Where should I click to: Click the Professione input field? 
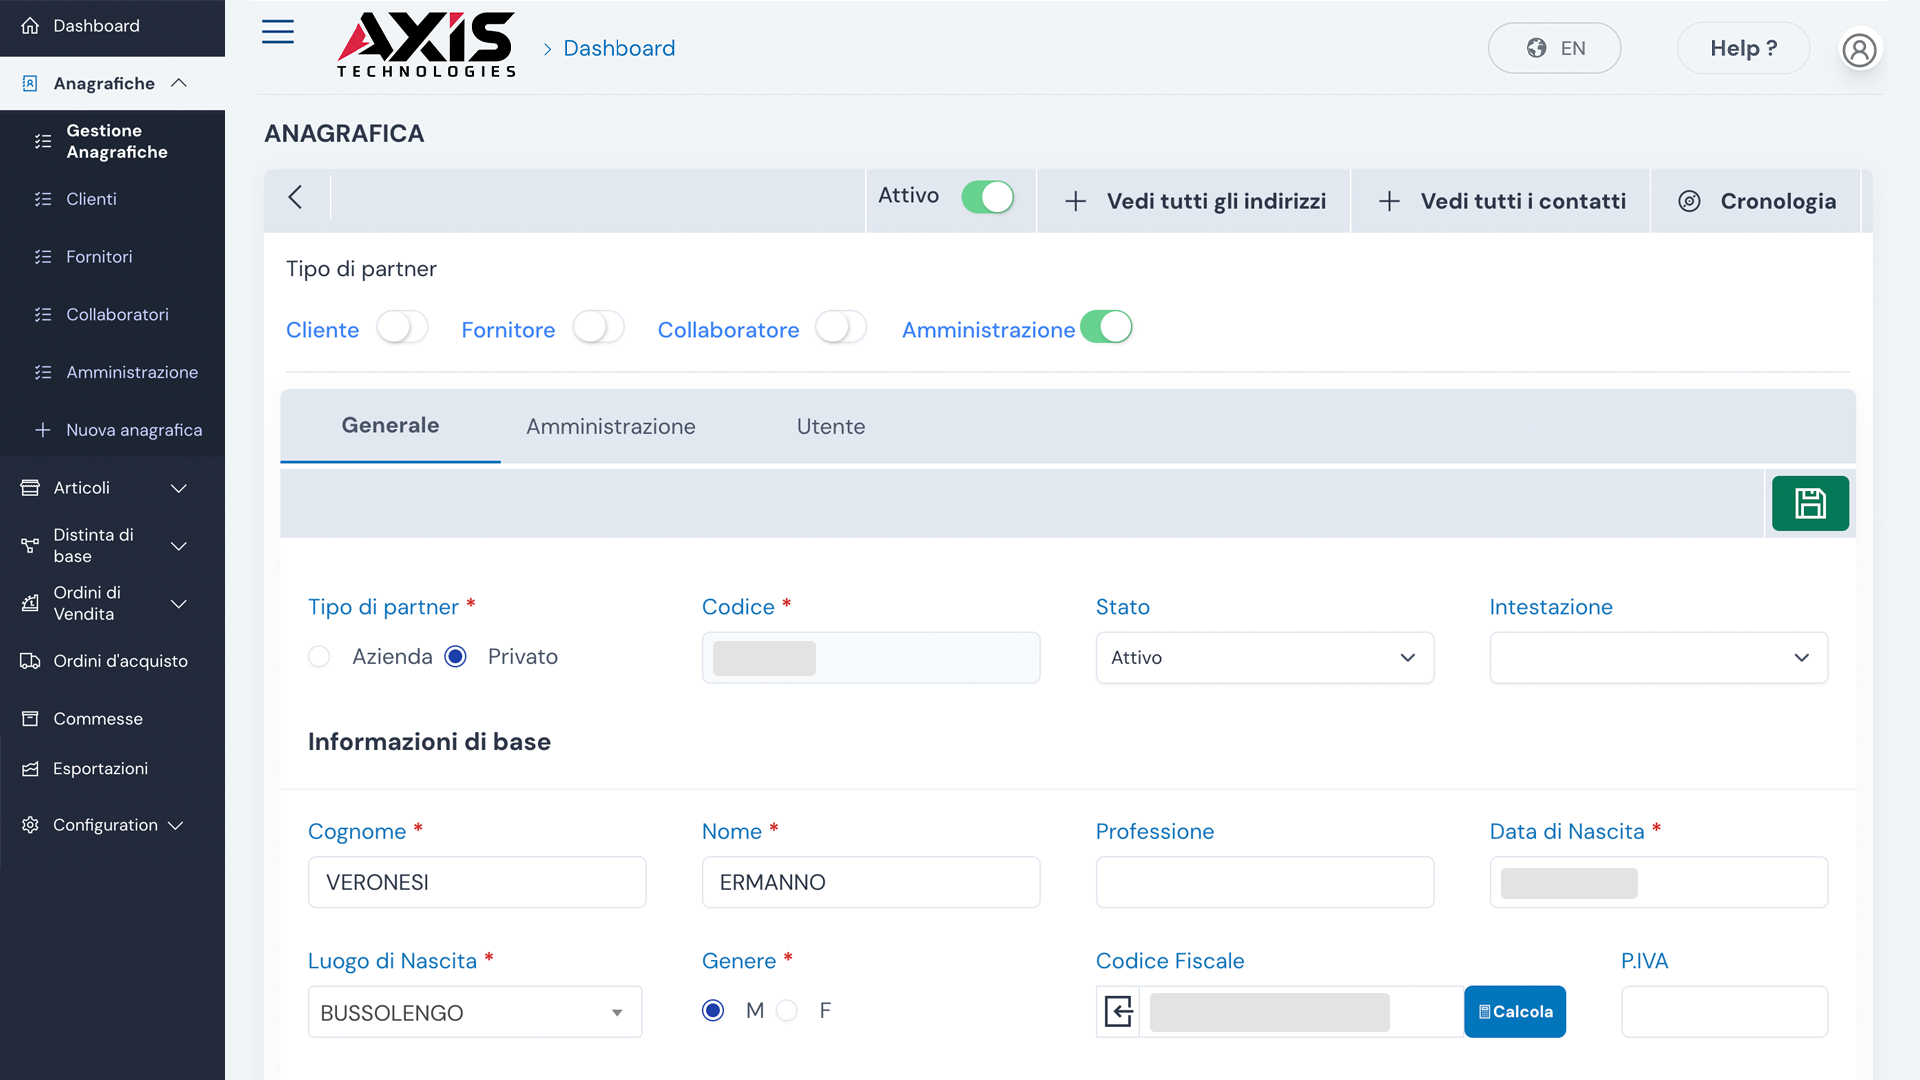click(1264, 882)
